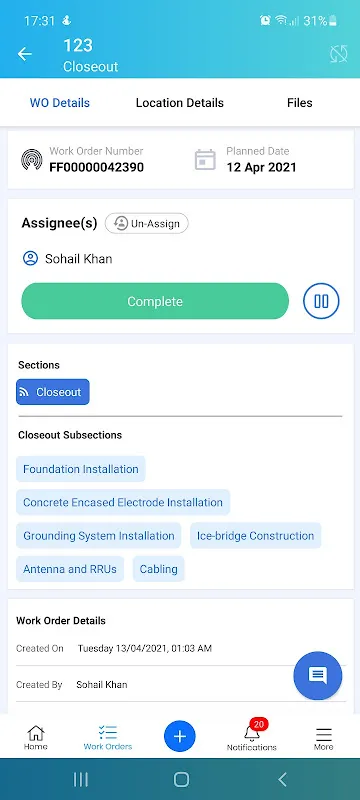Tap the blue plus add button
The width and height of the screenshot is (360, 800).
[179, 736]
